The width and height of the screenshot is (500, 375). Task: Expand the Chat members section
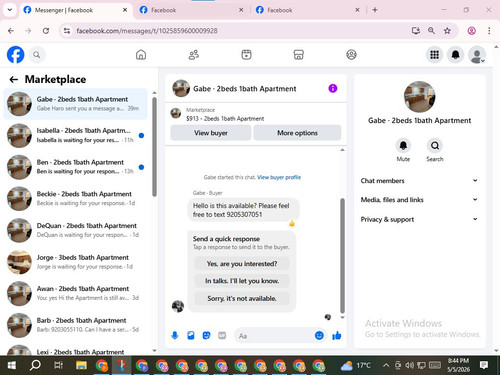(x=419, y=181)
